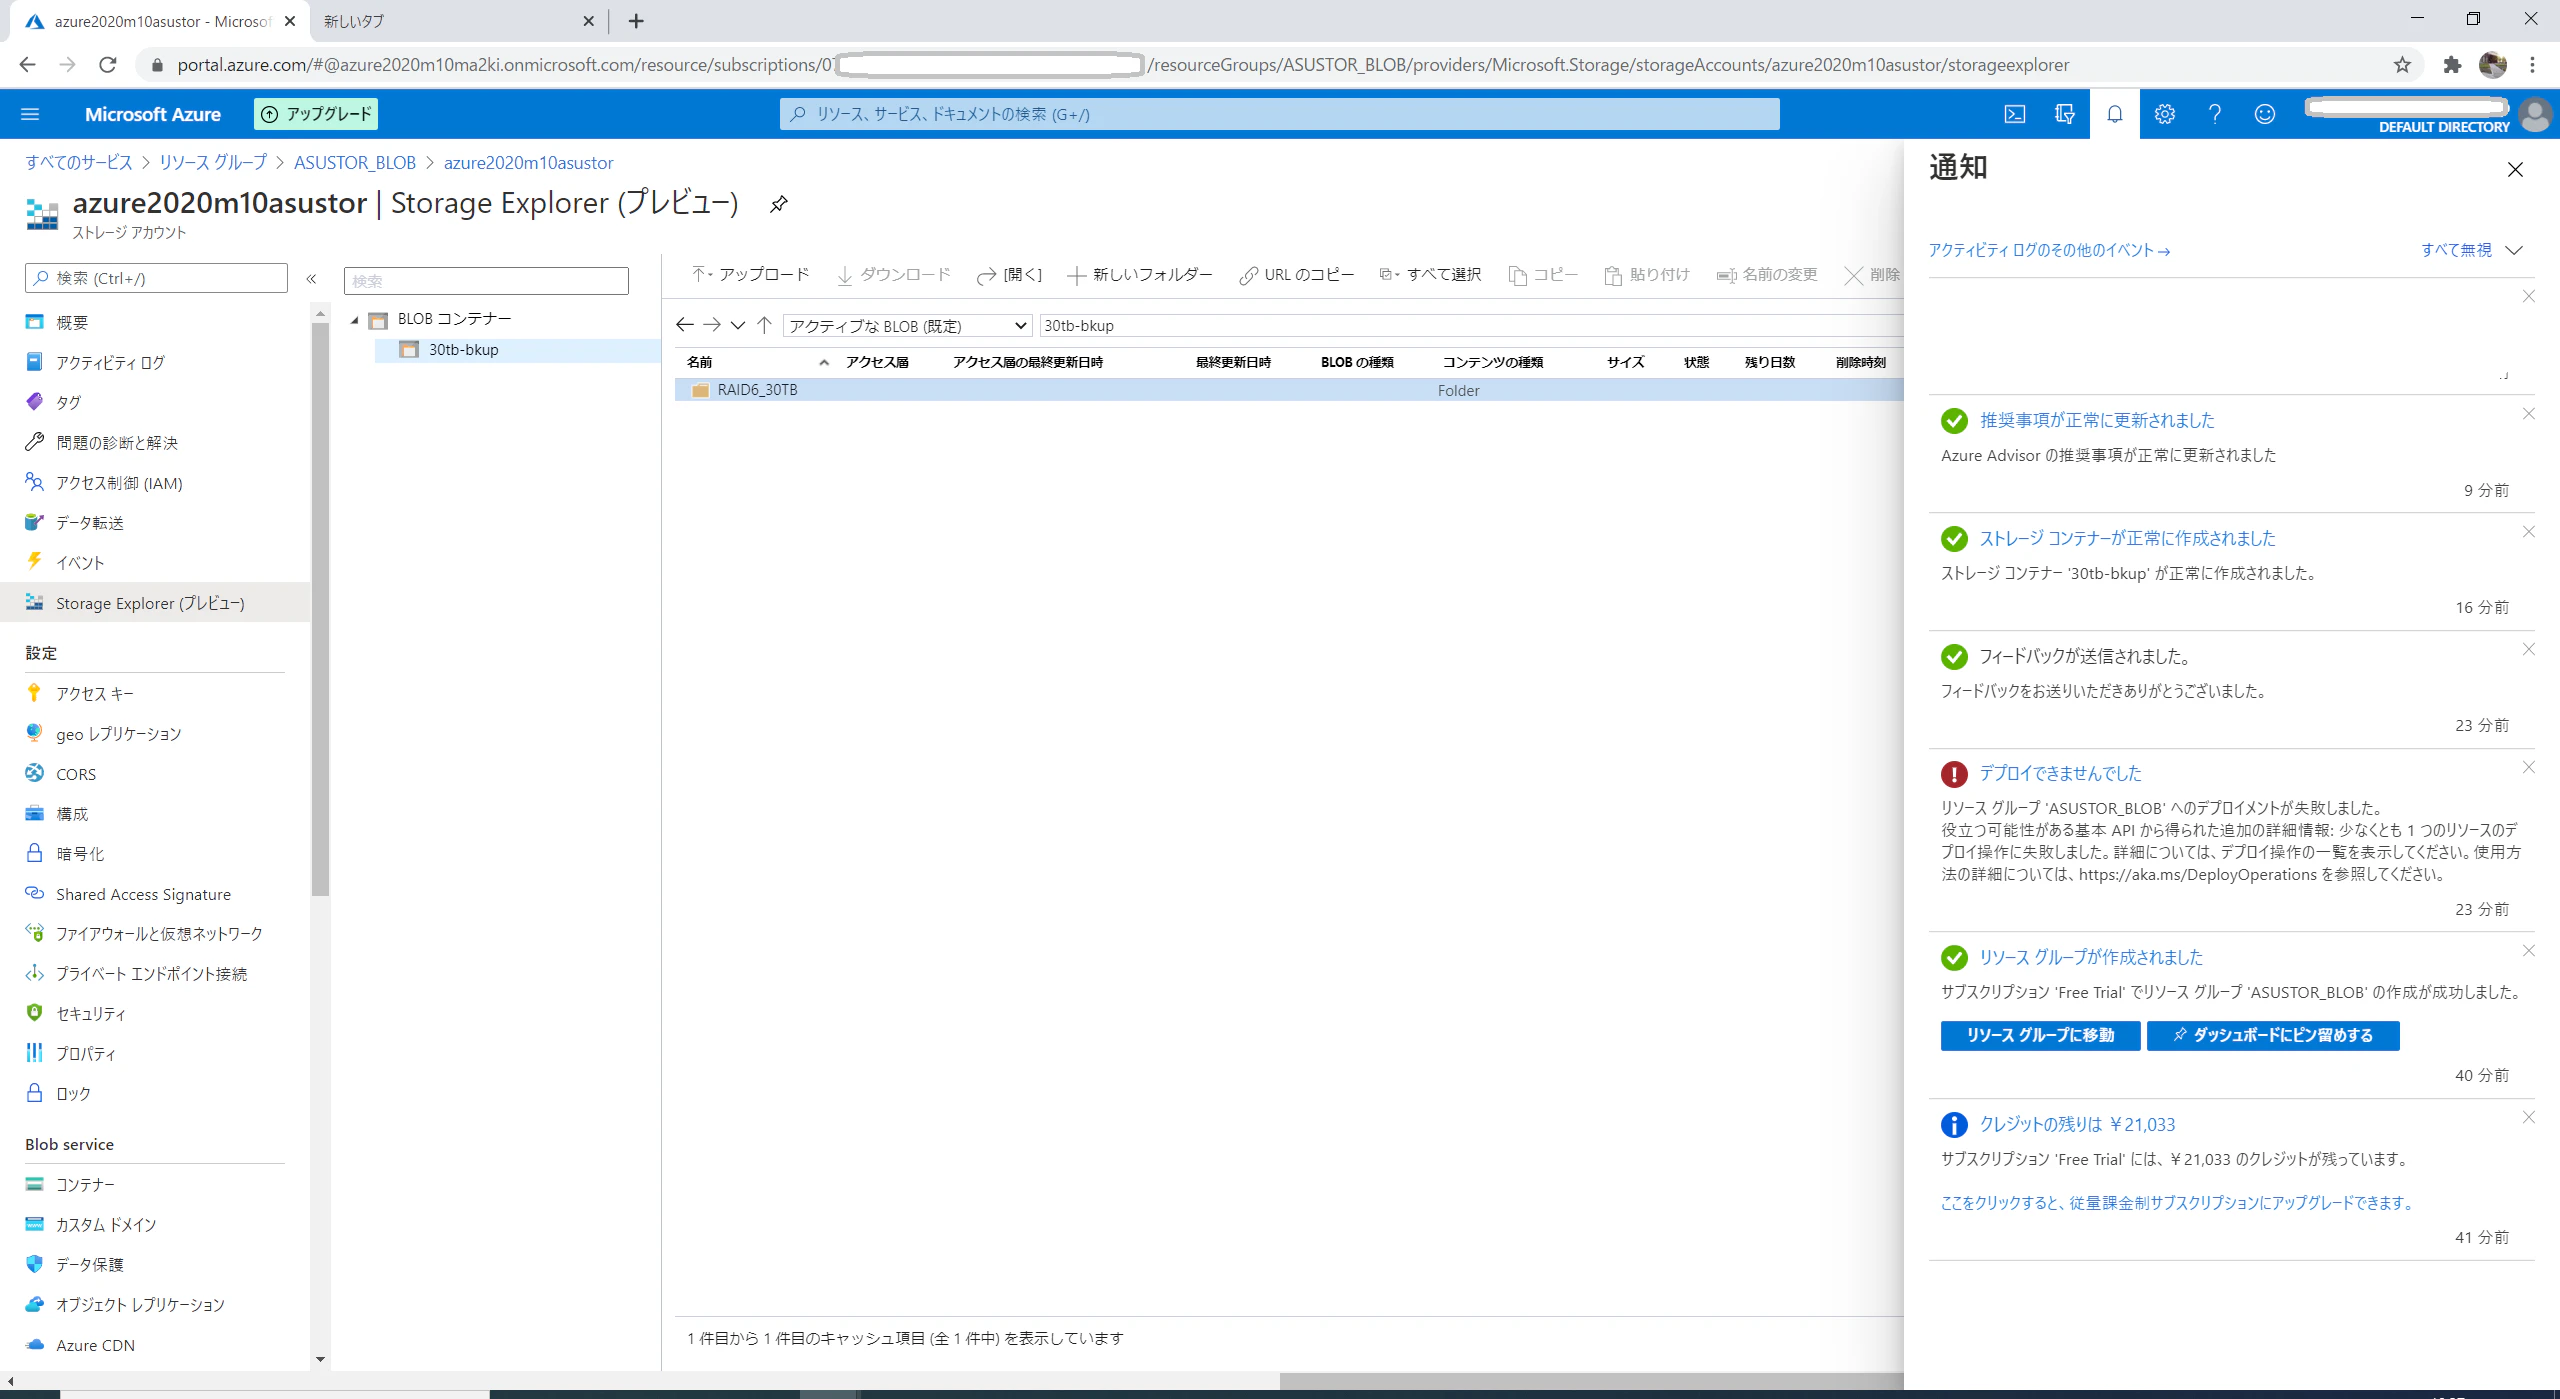
Task: Click the sidebar vertical scrollbar thumb
Action: pos(320,610)
